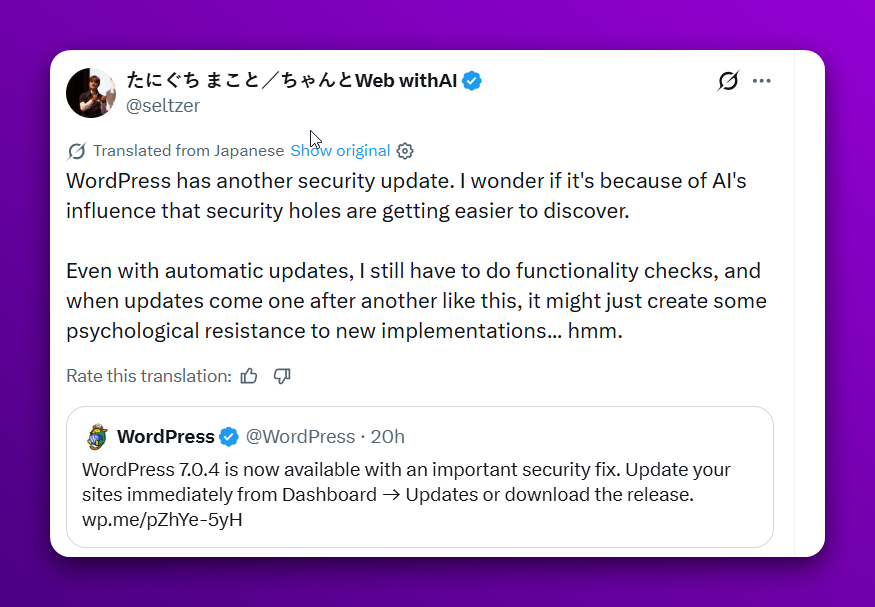This screenshot has height=607, width=875.
Task: Click WordPress's verified badge in quoted tweet
Action: 229,437
